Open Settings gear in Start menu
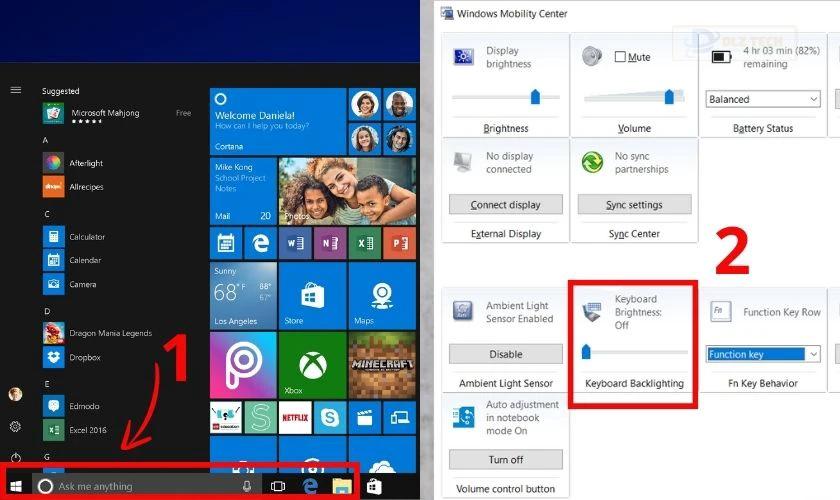The height and width of the screenshot is (500, 840). point(16,427)
